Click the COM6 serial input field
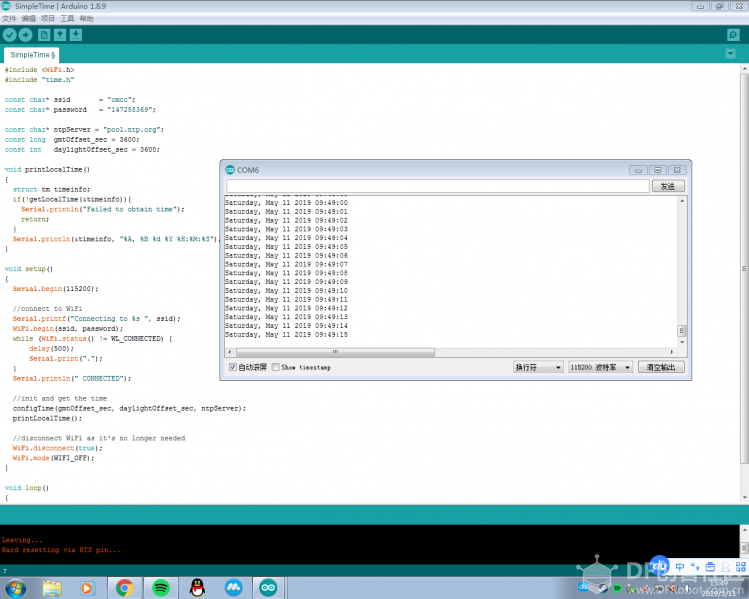The image size is (749, 599). tap(438, 186)
